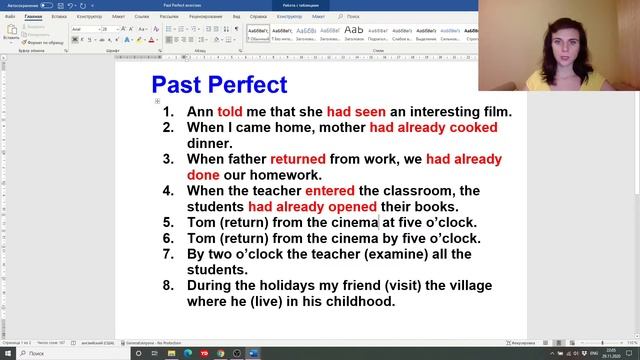
Task: Click the increase font size icon
Action: pyautogui.click(x=124, y=29)
